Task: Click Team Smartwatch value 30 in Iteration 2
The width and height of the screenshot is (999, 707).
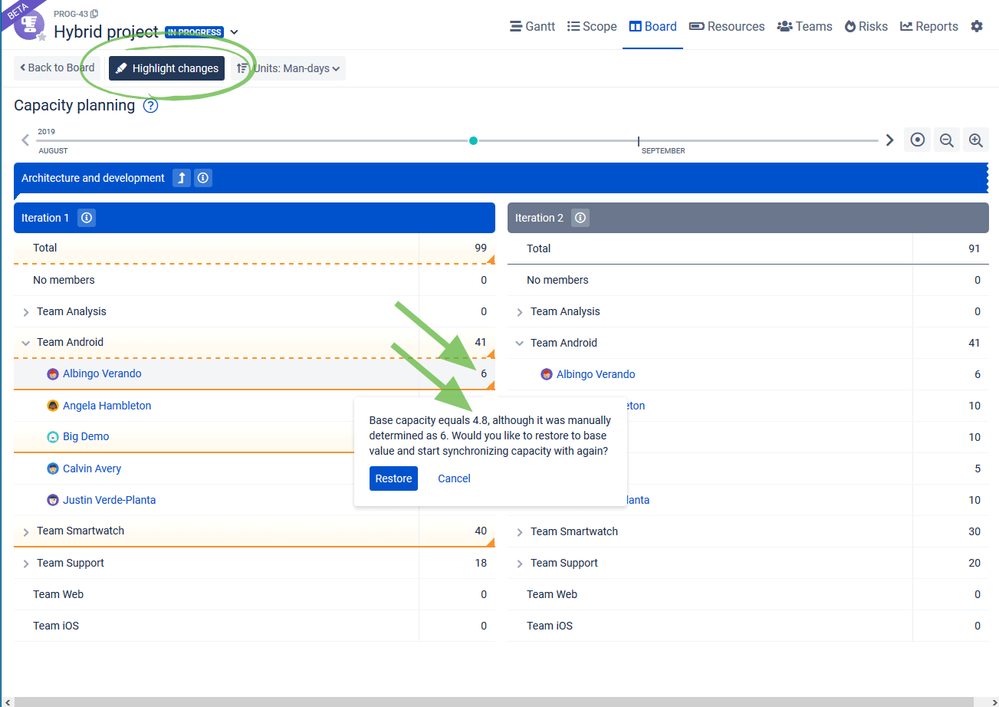Action: point(974,531)
